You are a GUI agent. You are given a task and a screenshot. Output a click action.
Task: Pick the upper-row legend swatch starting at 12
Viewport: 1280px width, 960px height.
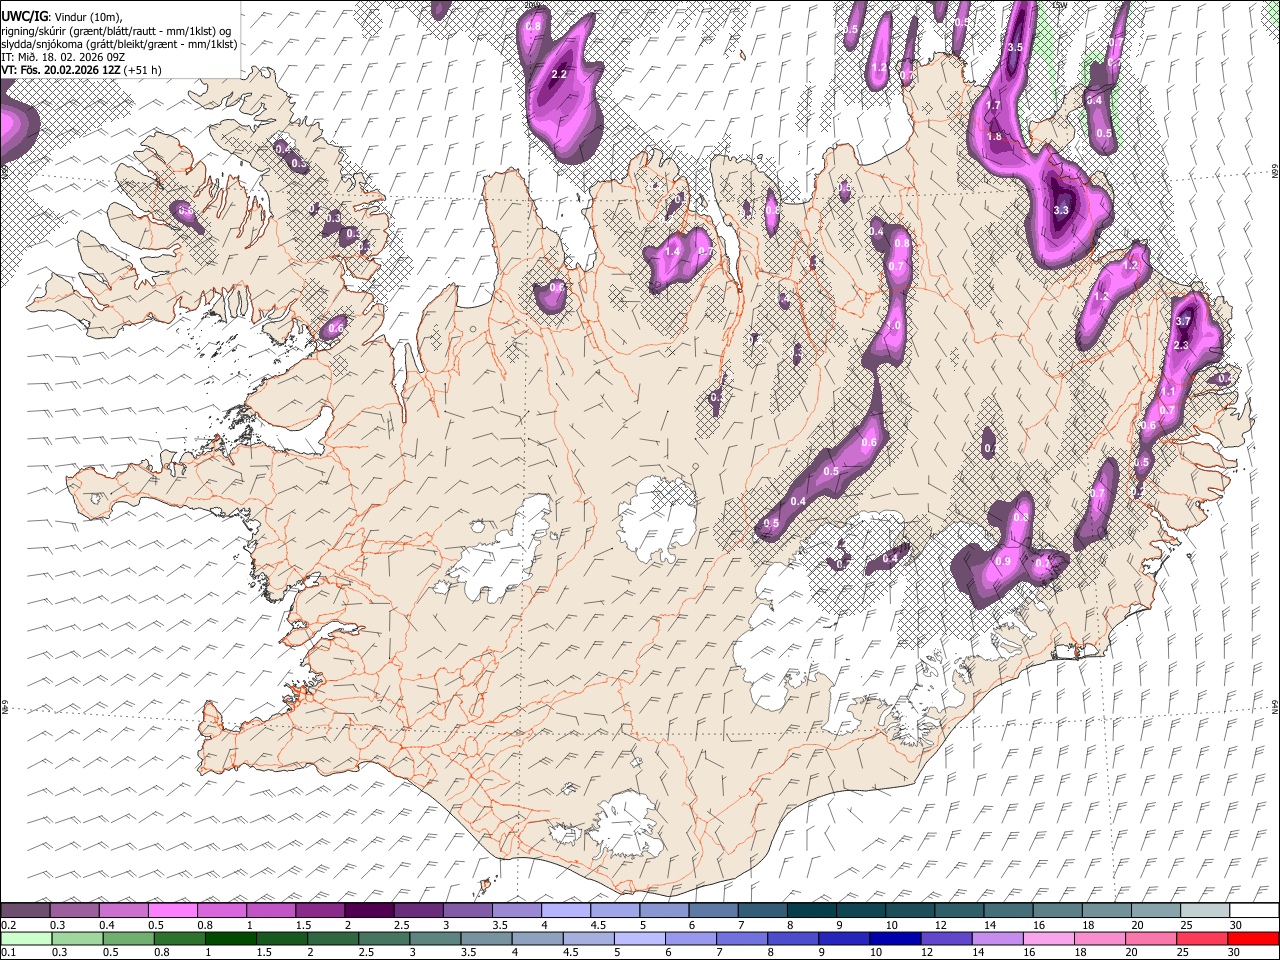pos(959,910)
